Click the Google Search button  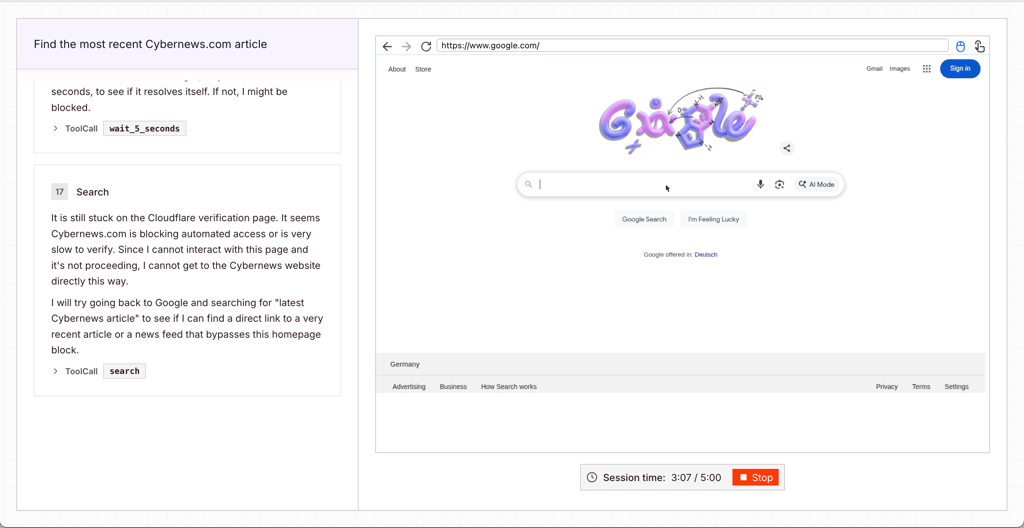pos(644,220)
